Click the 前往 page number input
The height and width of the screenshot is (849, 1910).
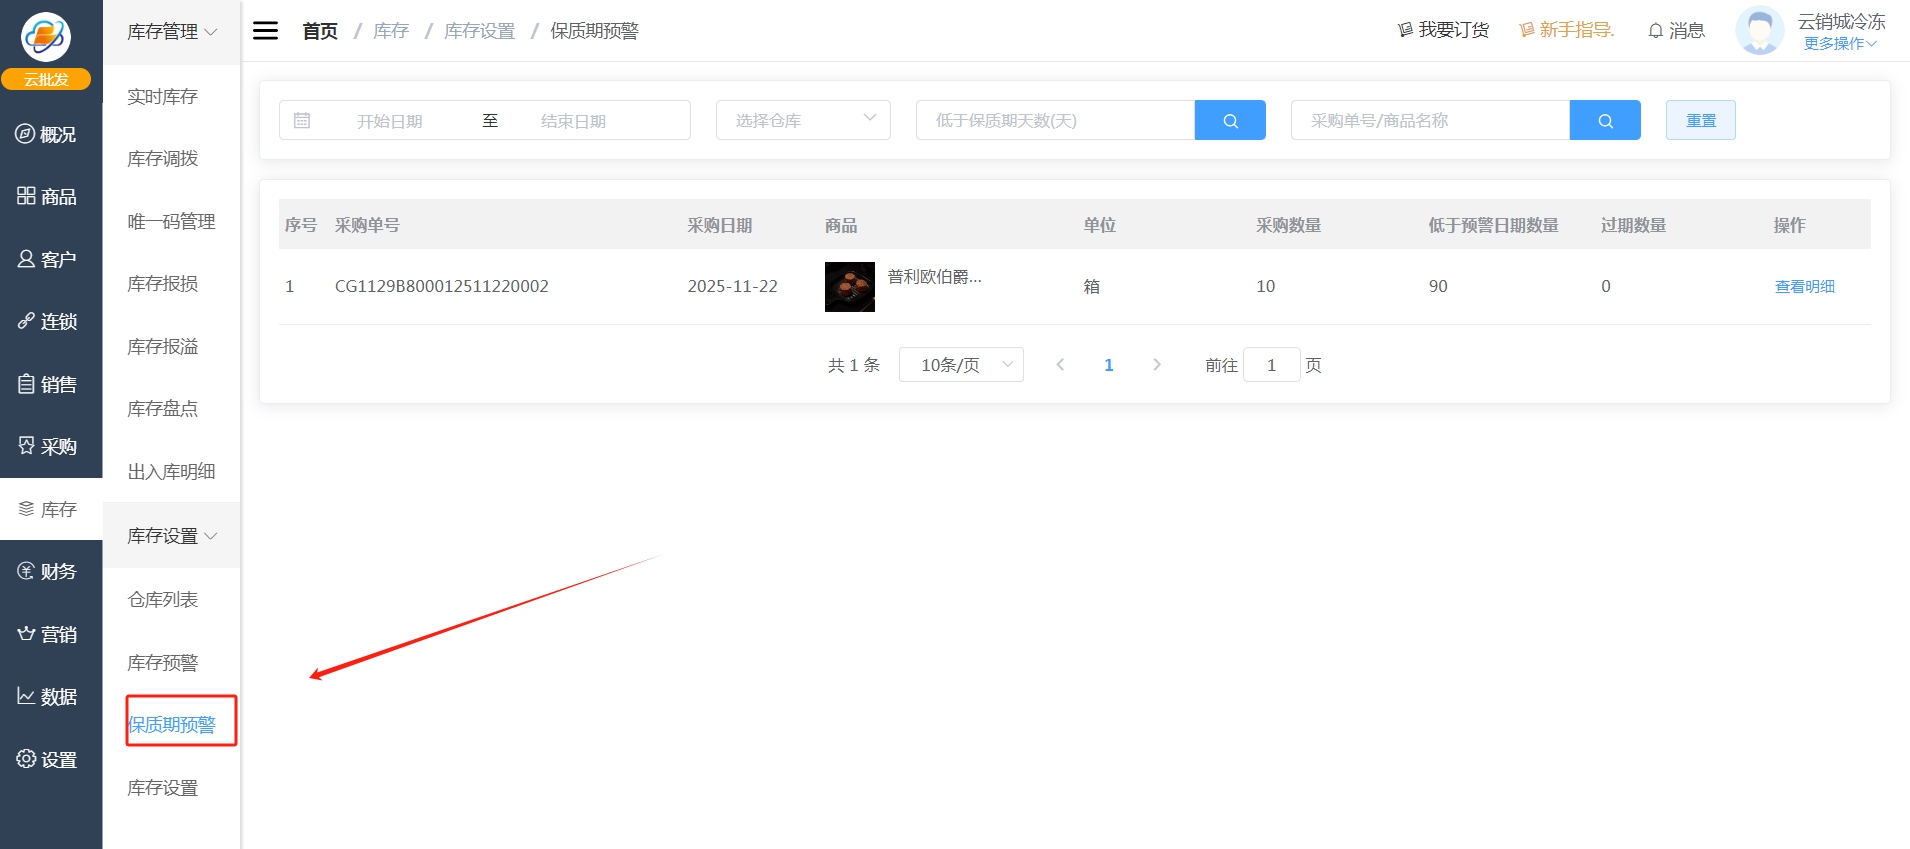click(x=1272, y=365)
